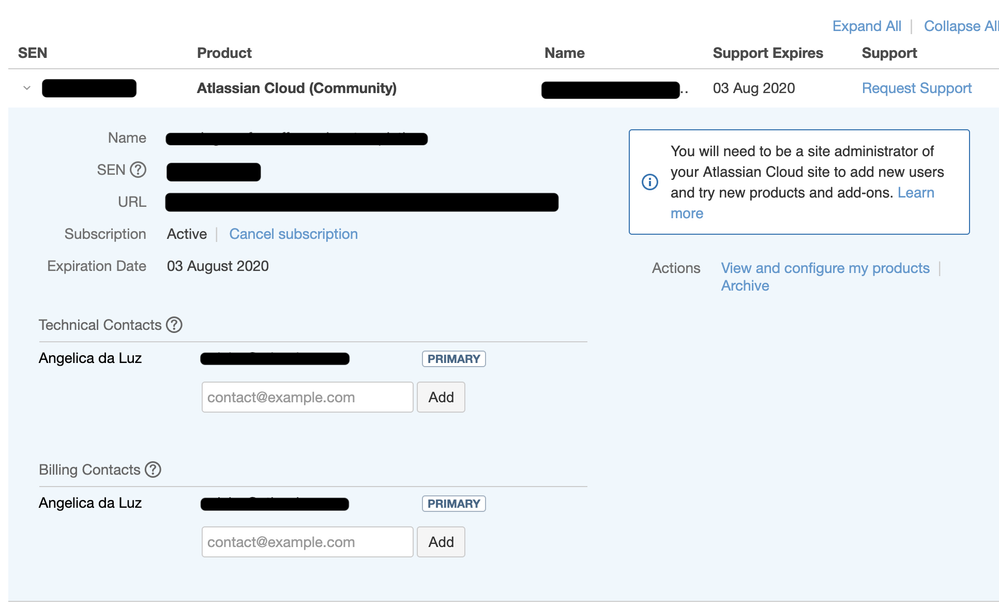Screen dimensions: 999x606
Task: Focus the Technical Contacts email field
Action: pos(307,397)
